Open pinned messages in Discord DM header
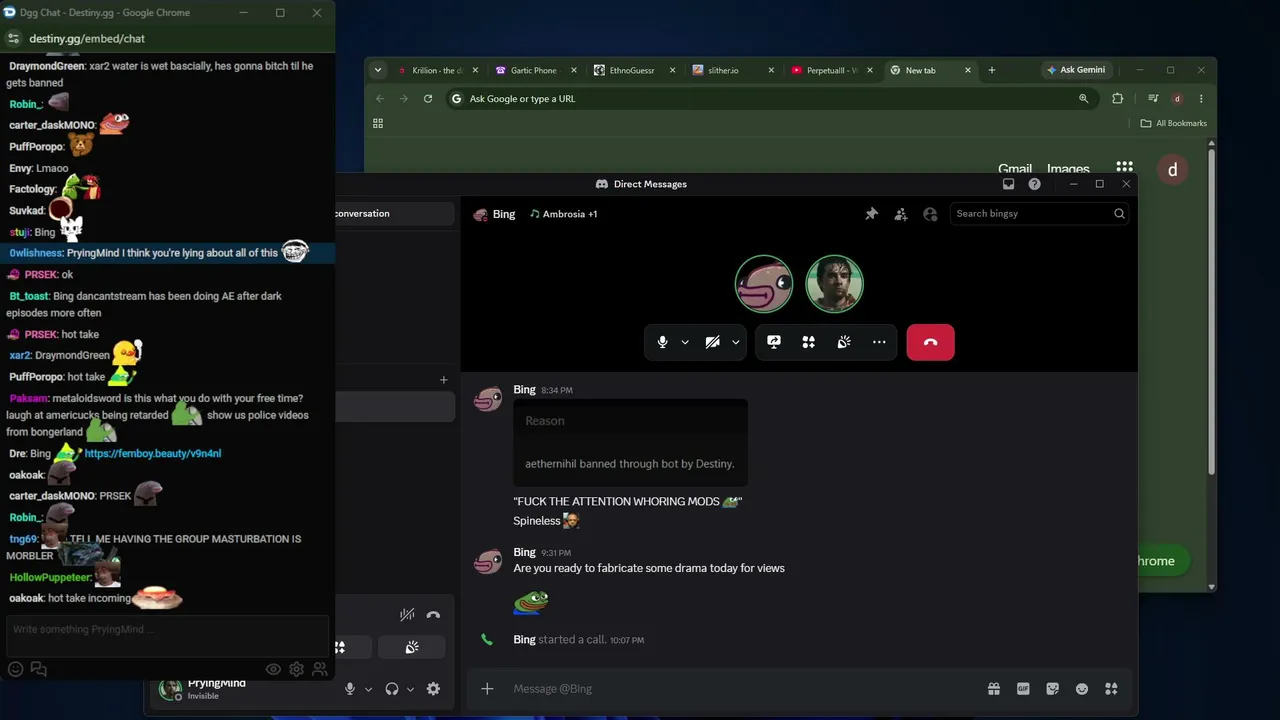 (x=871, y=214)
